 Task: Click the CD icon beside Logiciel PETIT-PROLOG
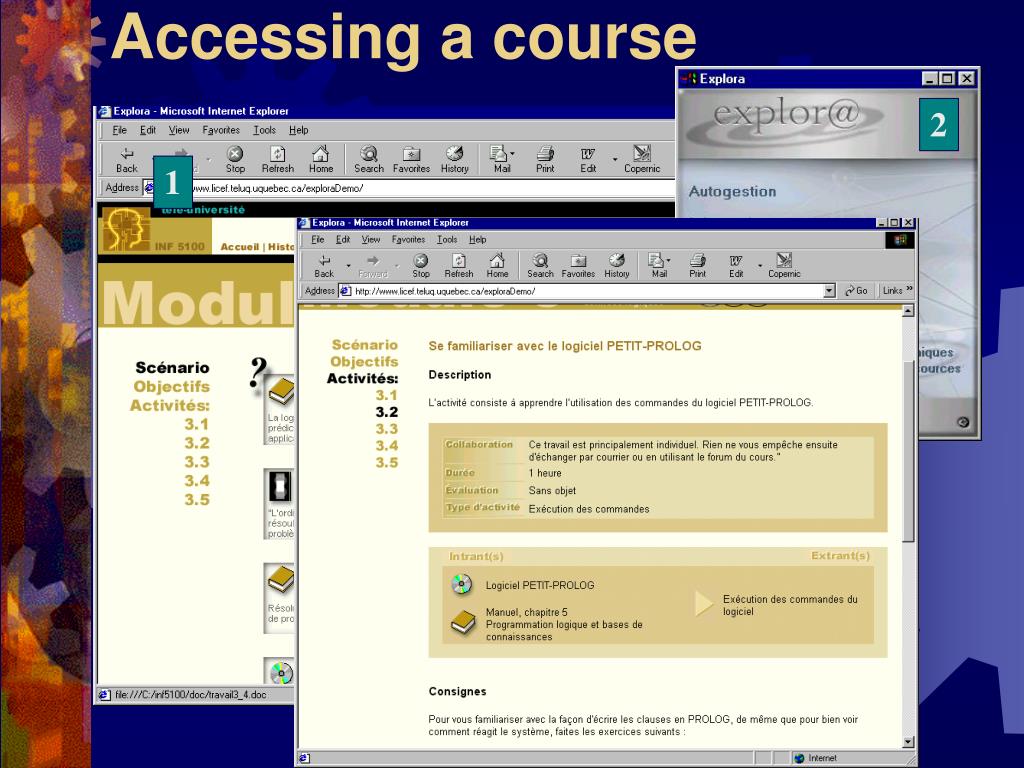coord(462,584)
